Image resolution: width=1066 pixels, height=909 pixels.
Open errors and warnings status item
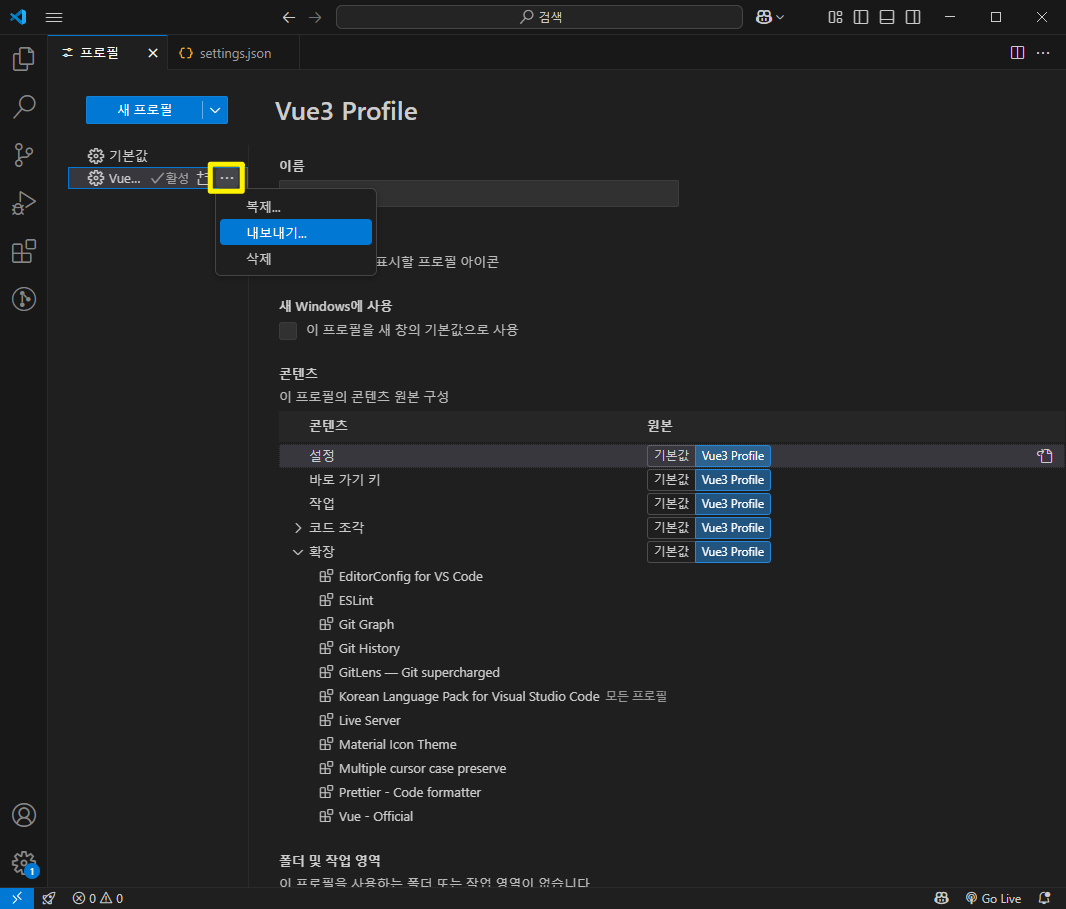pos(98,898)
